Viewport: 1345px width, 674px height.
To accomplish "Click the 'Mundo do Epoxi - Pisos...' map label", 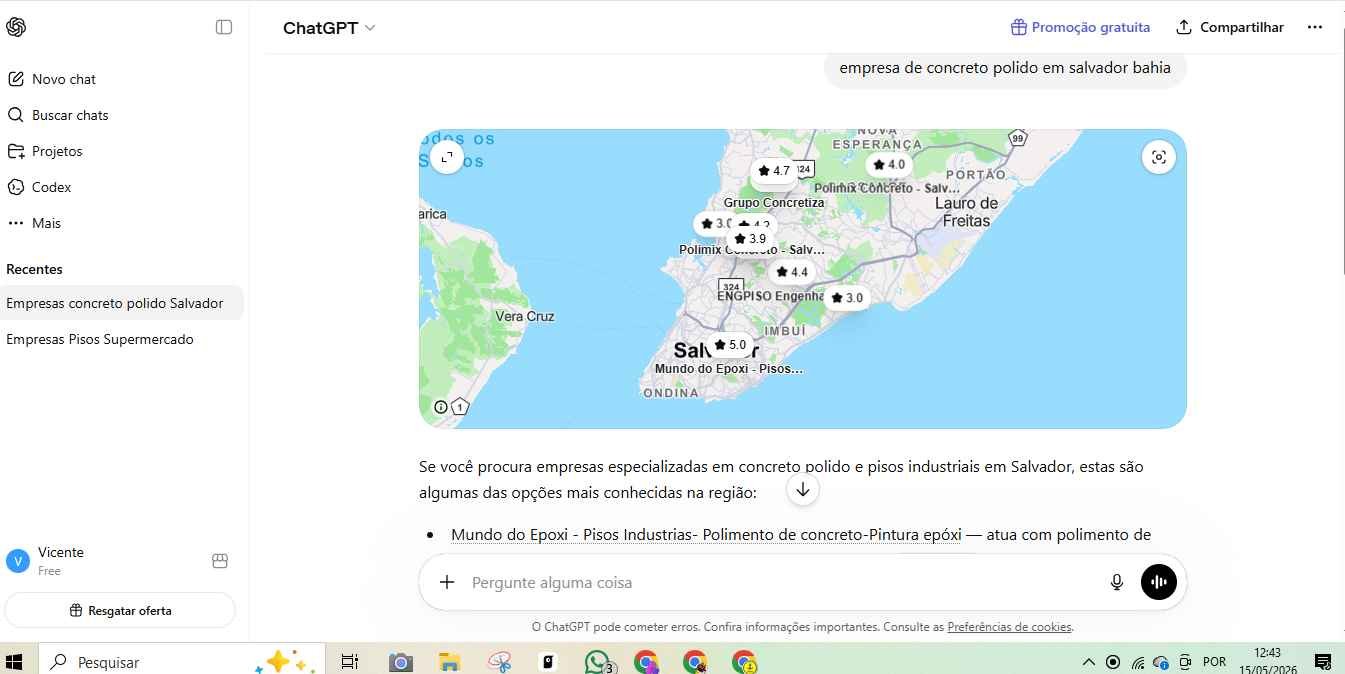I will (x=729, y=369).
